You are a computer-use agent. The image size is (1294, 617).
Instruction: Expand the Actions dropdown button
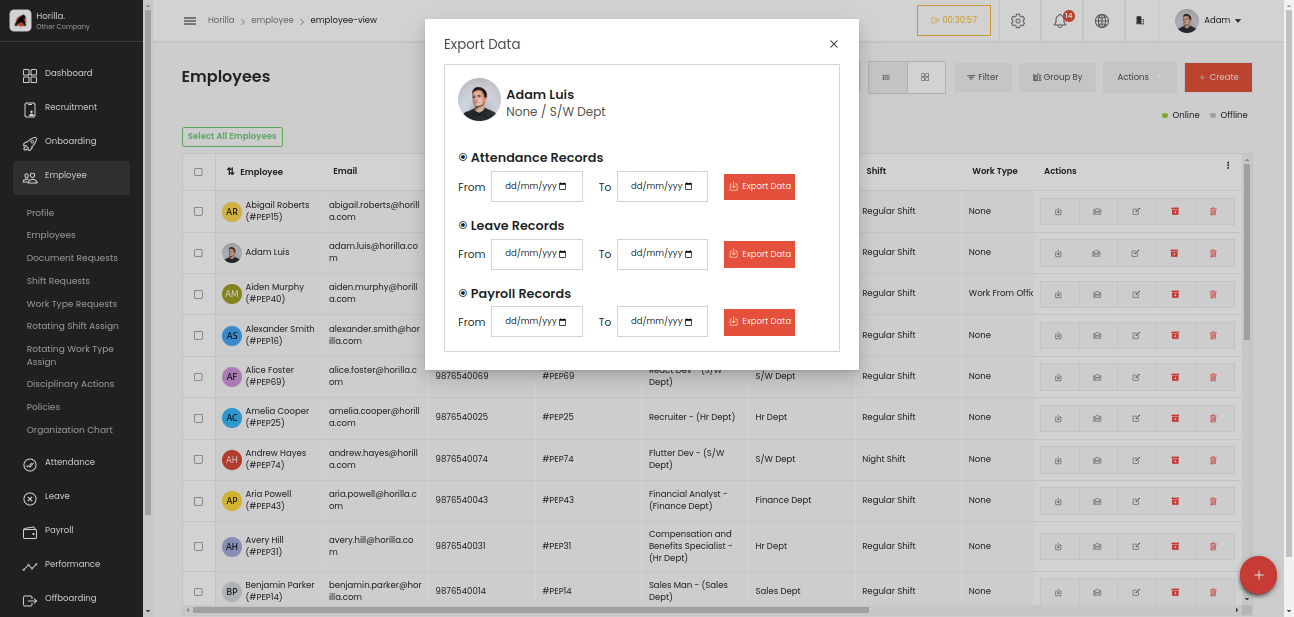[1140, 77]
